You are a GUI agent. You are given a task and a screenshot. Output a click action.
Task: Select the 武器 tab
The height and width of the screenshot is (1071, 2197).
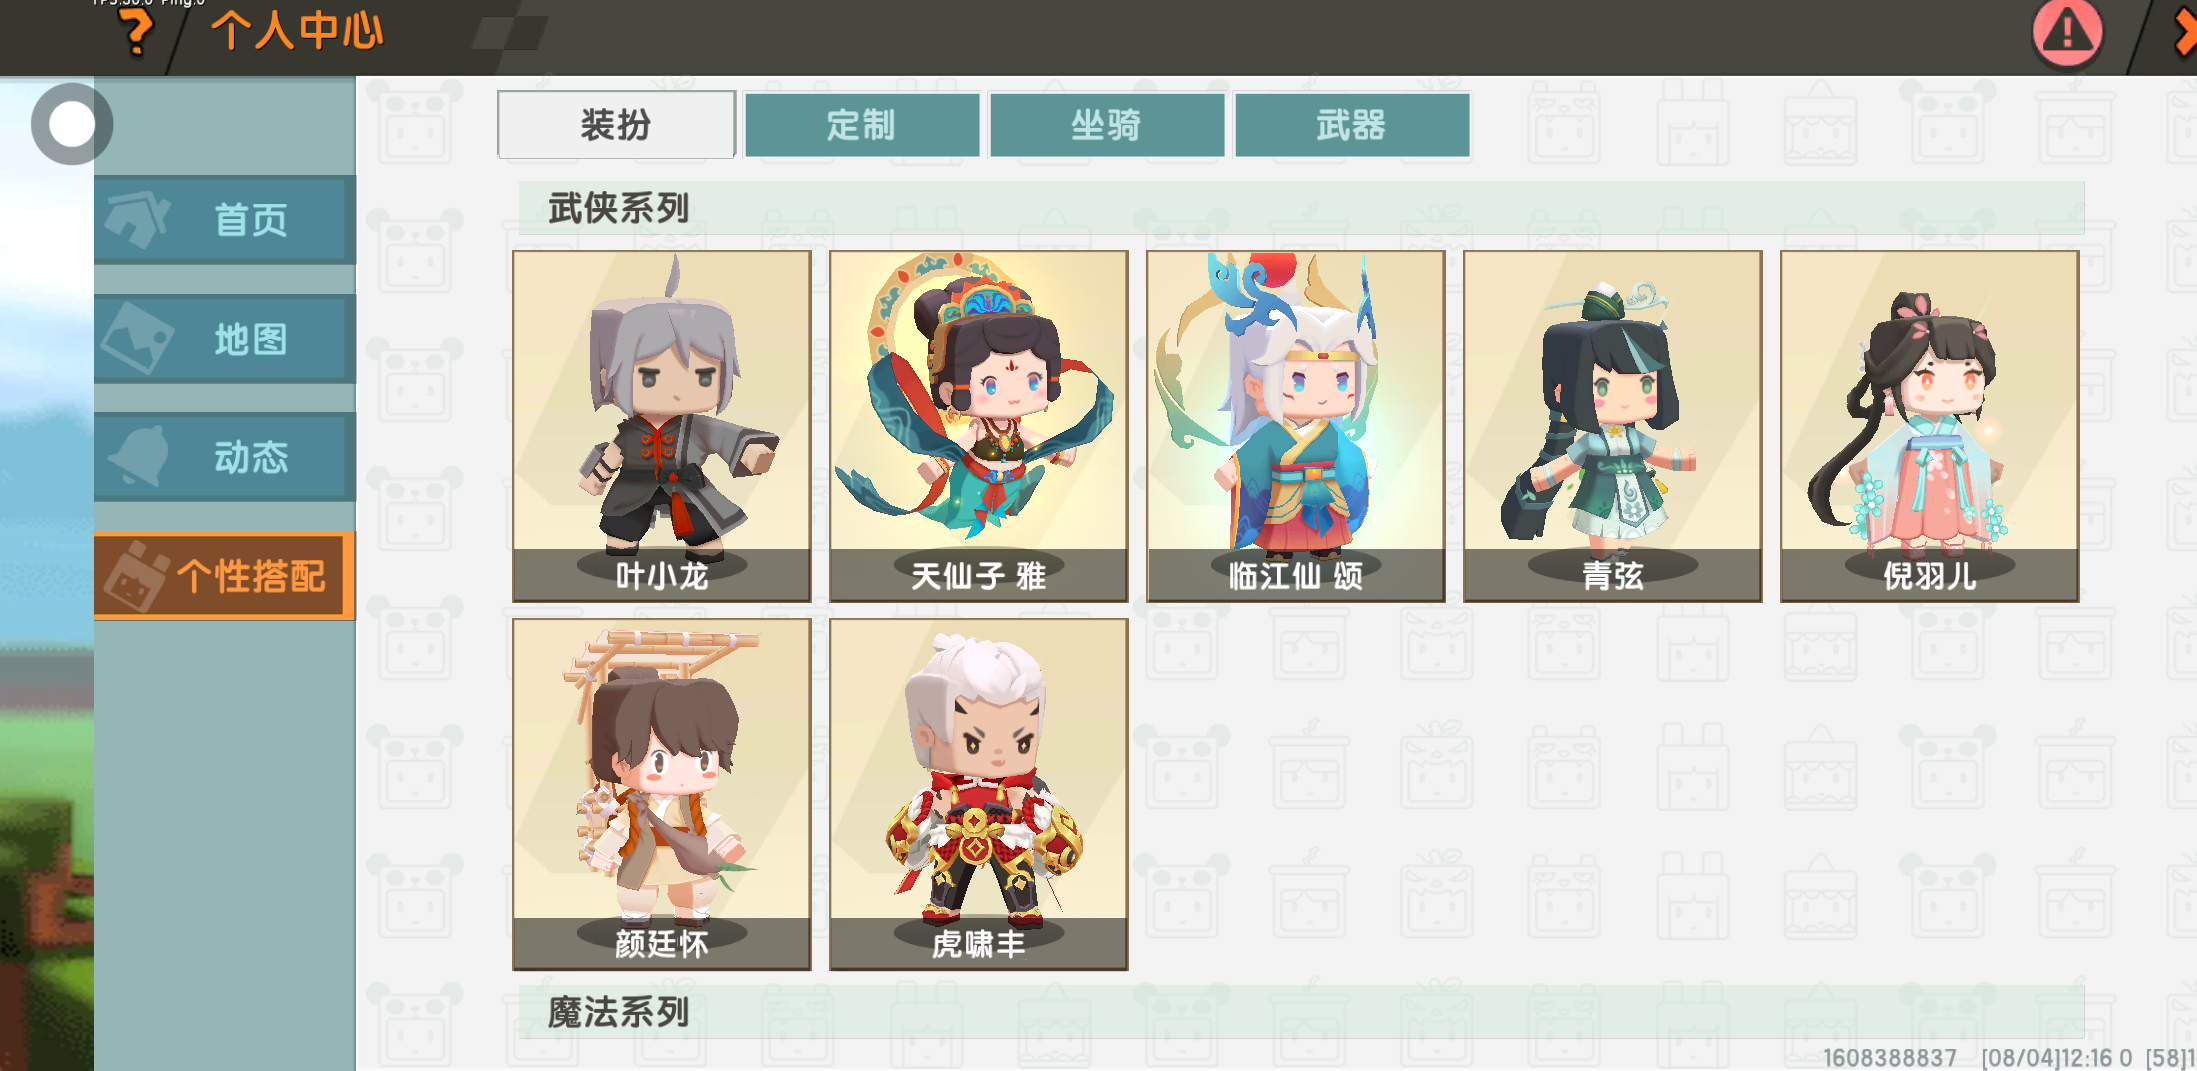[x=1352, y=125]
